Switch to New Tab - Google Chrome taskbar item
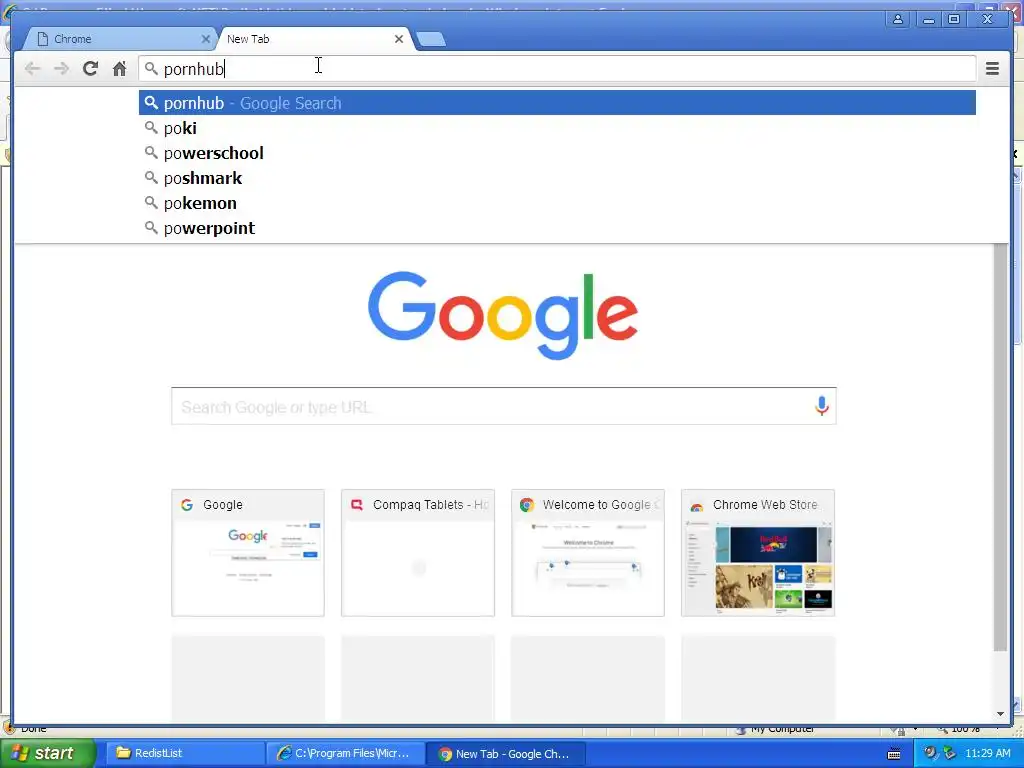 pos(505,753)
